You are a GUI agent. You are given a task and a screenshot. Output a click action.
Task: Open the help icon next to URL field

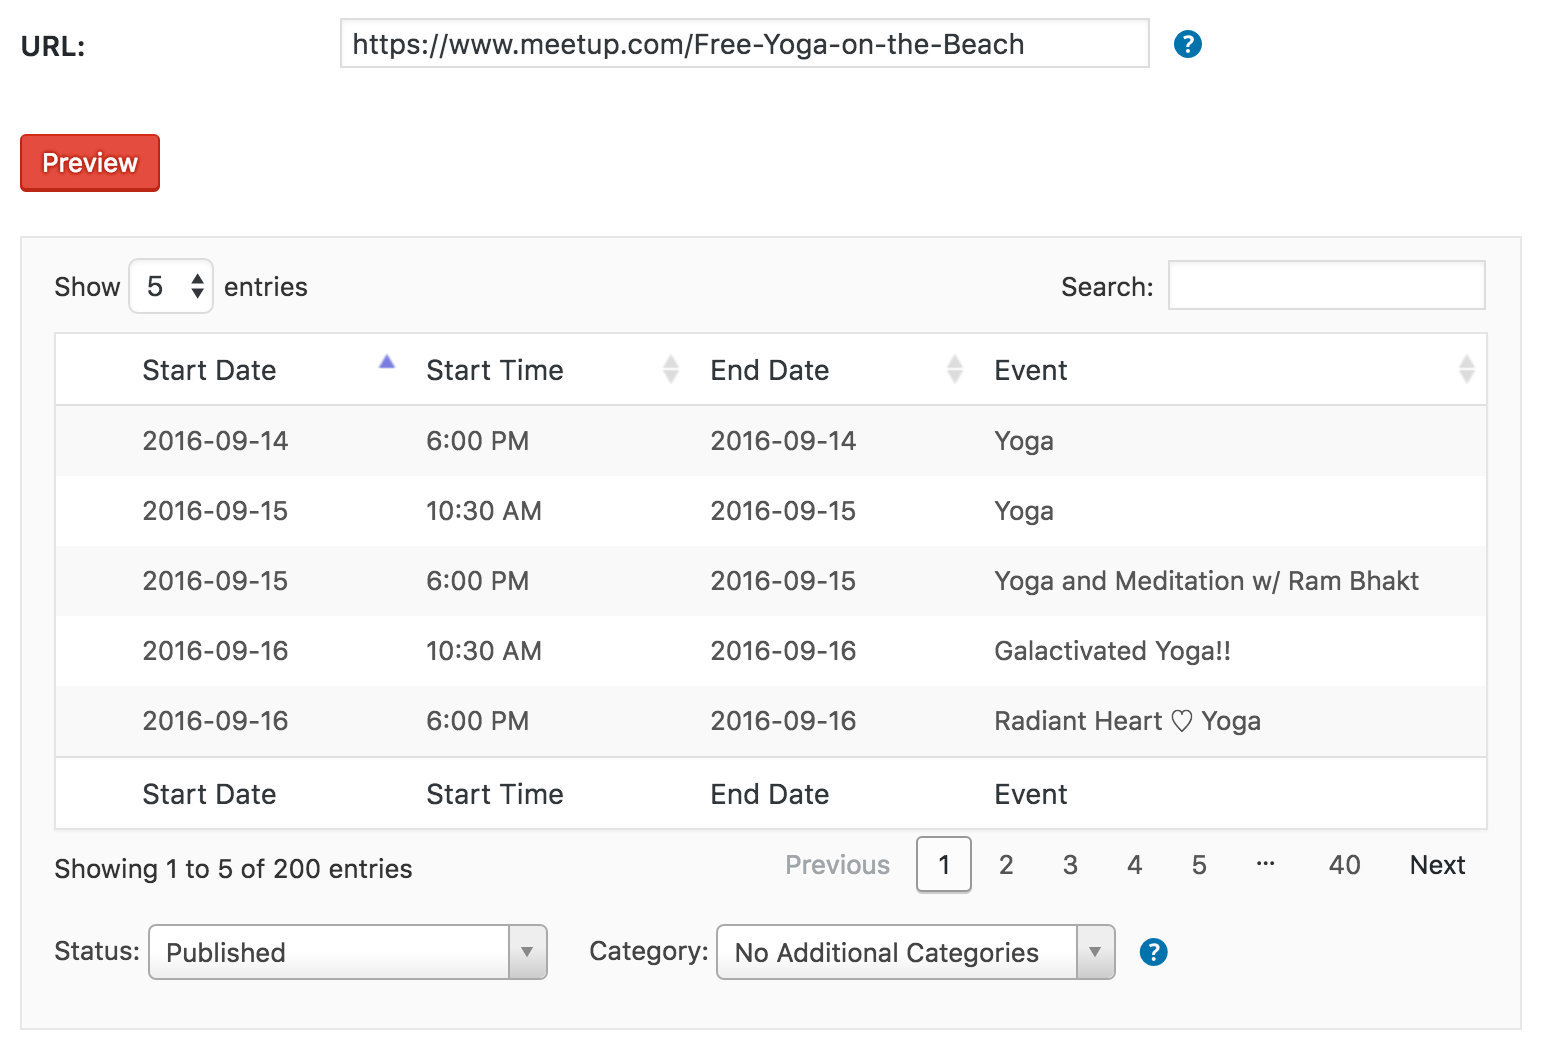1188,43
